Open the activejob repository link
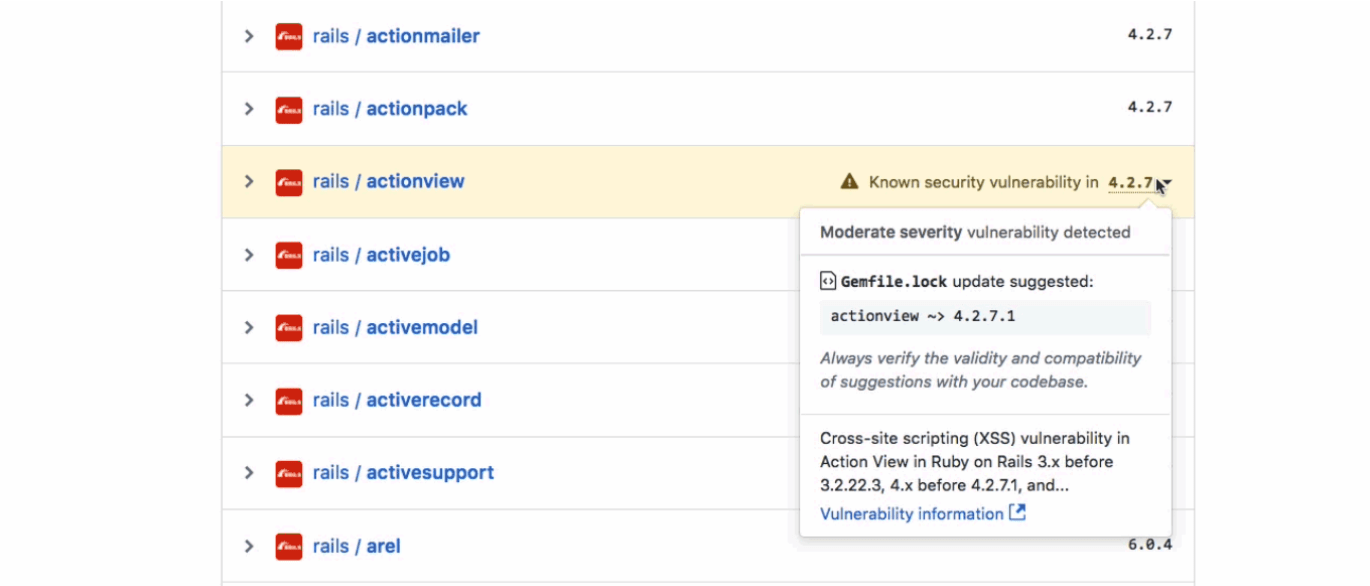This screenshot has width=1370, height=586. click(408, 255)
